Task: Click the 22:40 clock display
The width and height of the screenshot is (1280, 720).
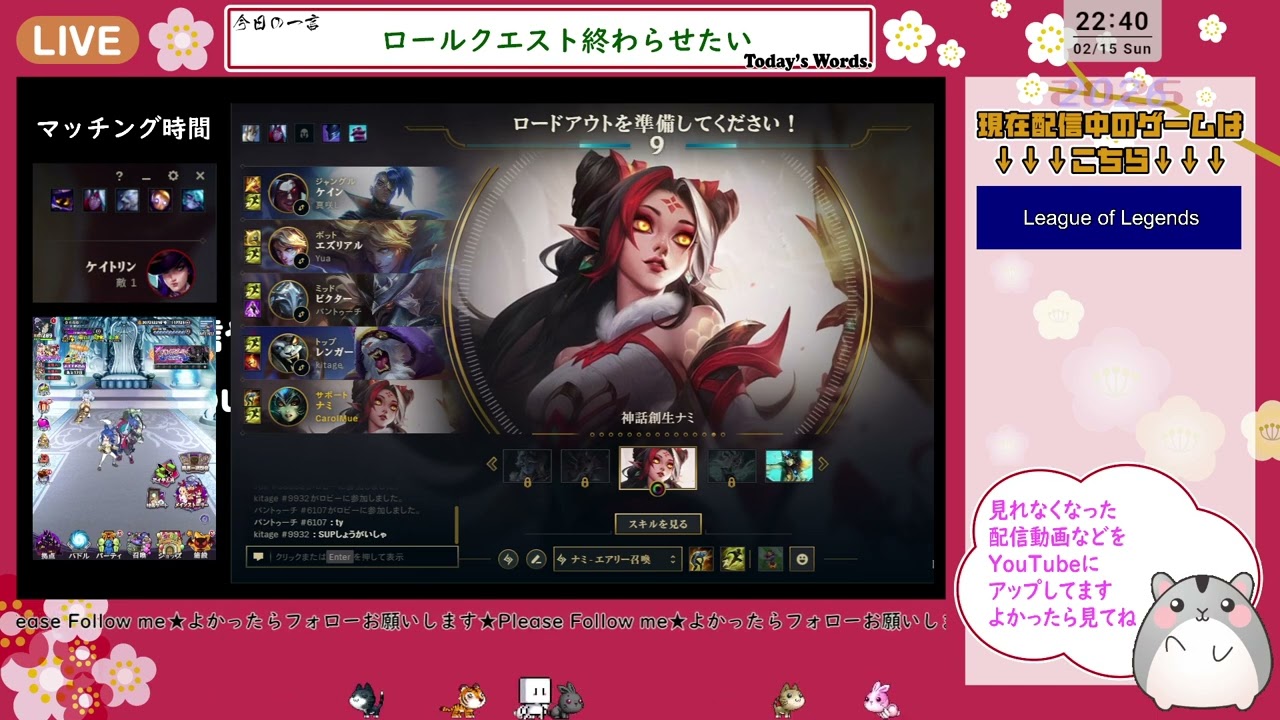Action: pyautogui.click(x=1111, y=22)
